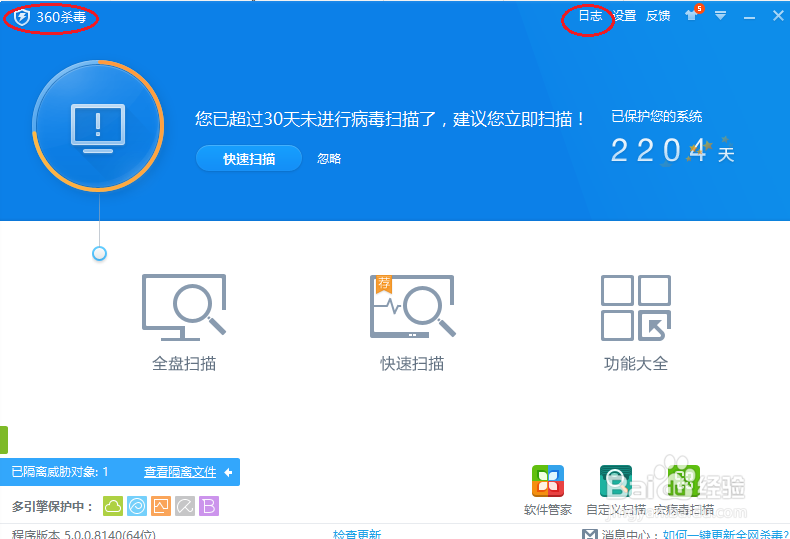Viewport: 790px width, 539px height.
Task: Open the 日志 log menu
Action: [x=590, y=16]
